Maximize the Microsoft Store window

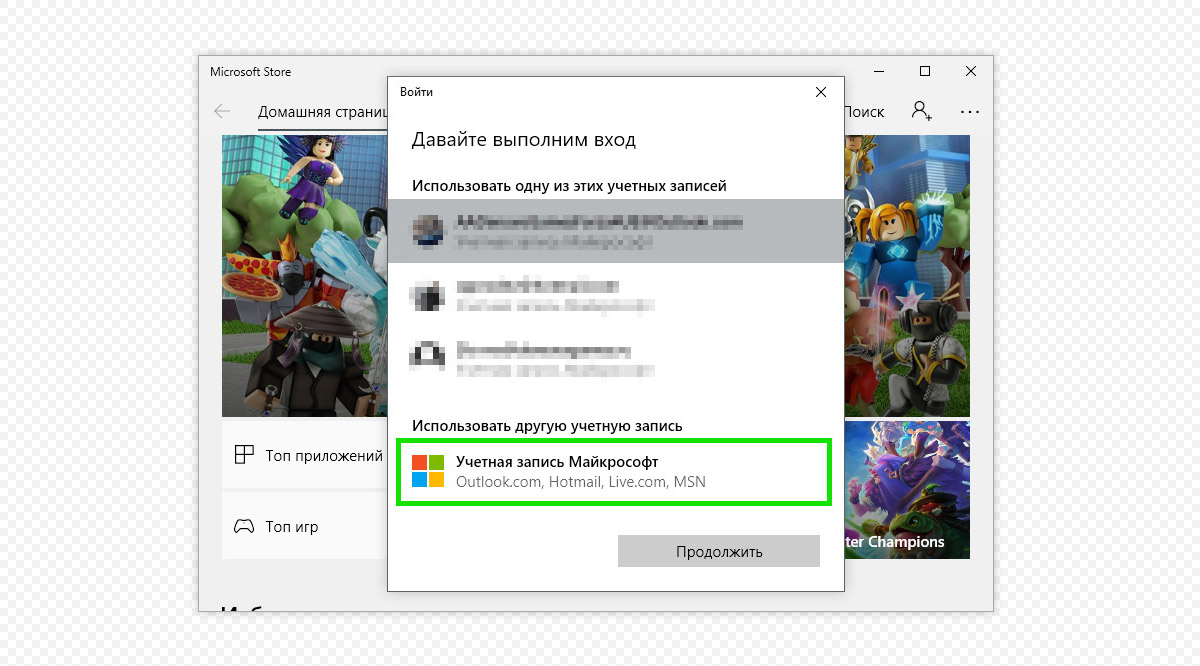click(x=925, y=72)
